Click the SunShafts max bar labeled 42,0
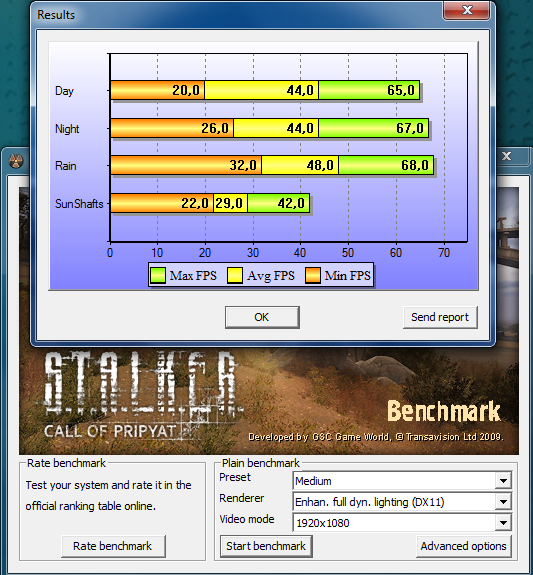The image size is (533, 575). tap(278, 203)
